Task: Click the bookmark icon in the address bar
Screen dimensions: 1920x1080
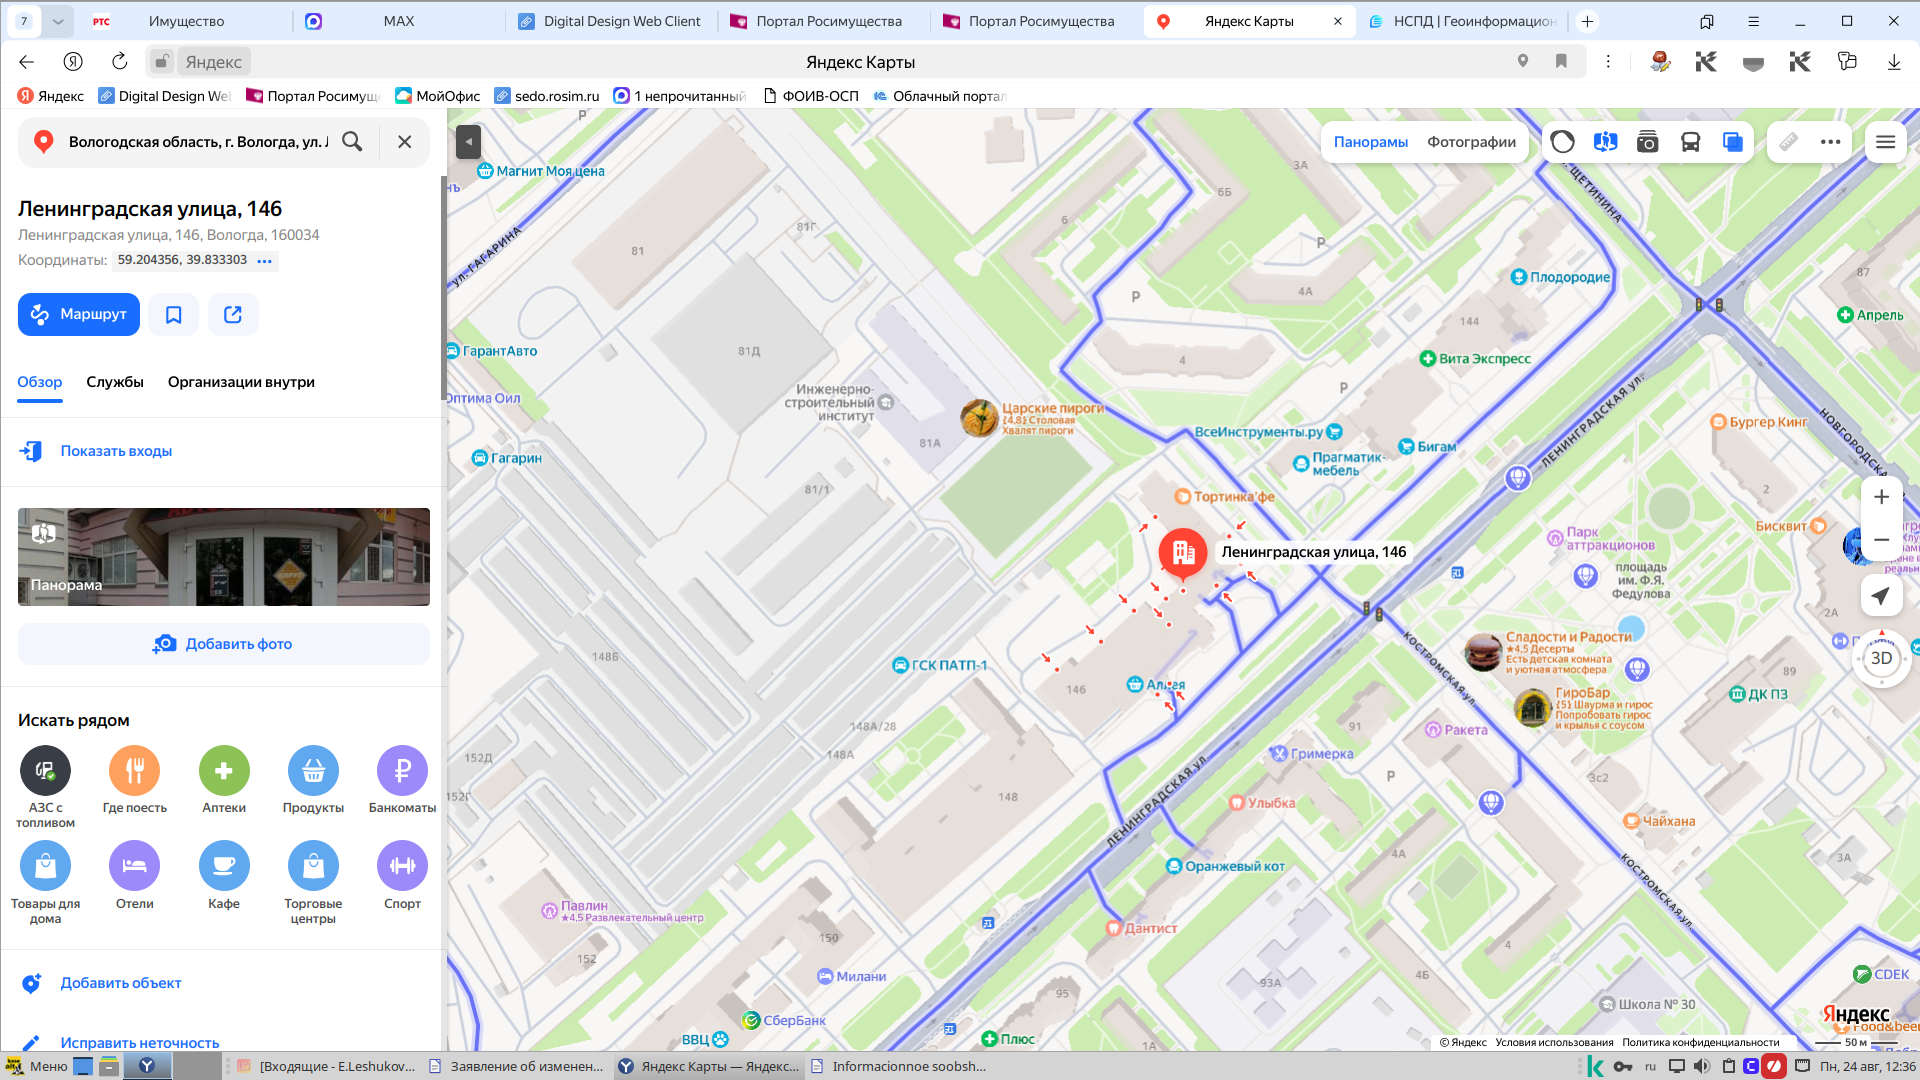Action: click(1561, 62)
